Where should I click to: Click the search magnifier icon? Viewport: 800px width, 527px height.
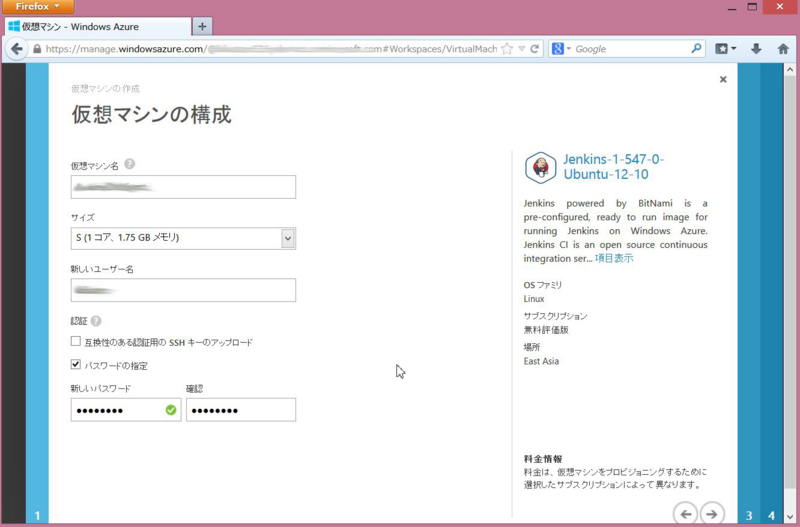(x=696, y=48)
